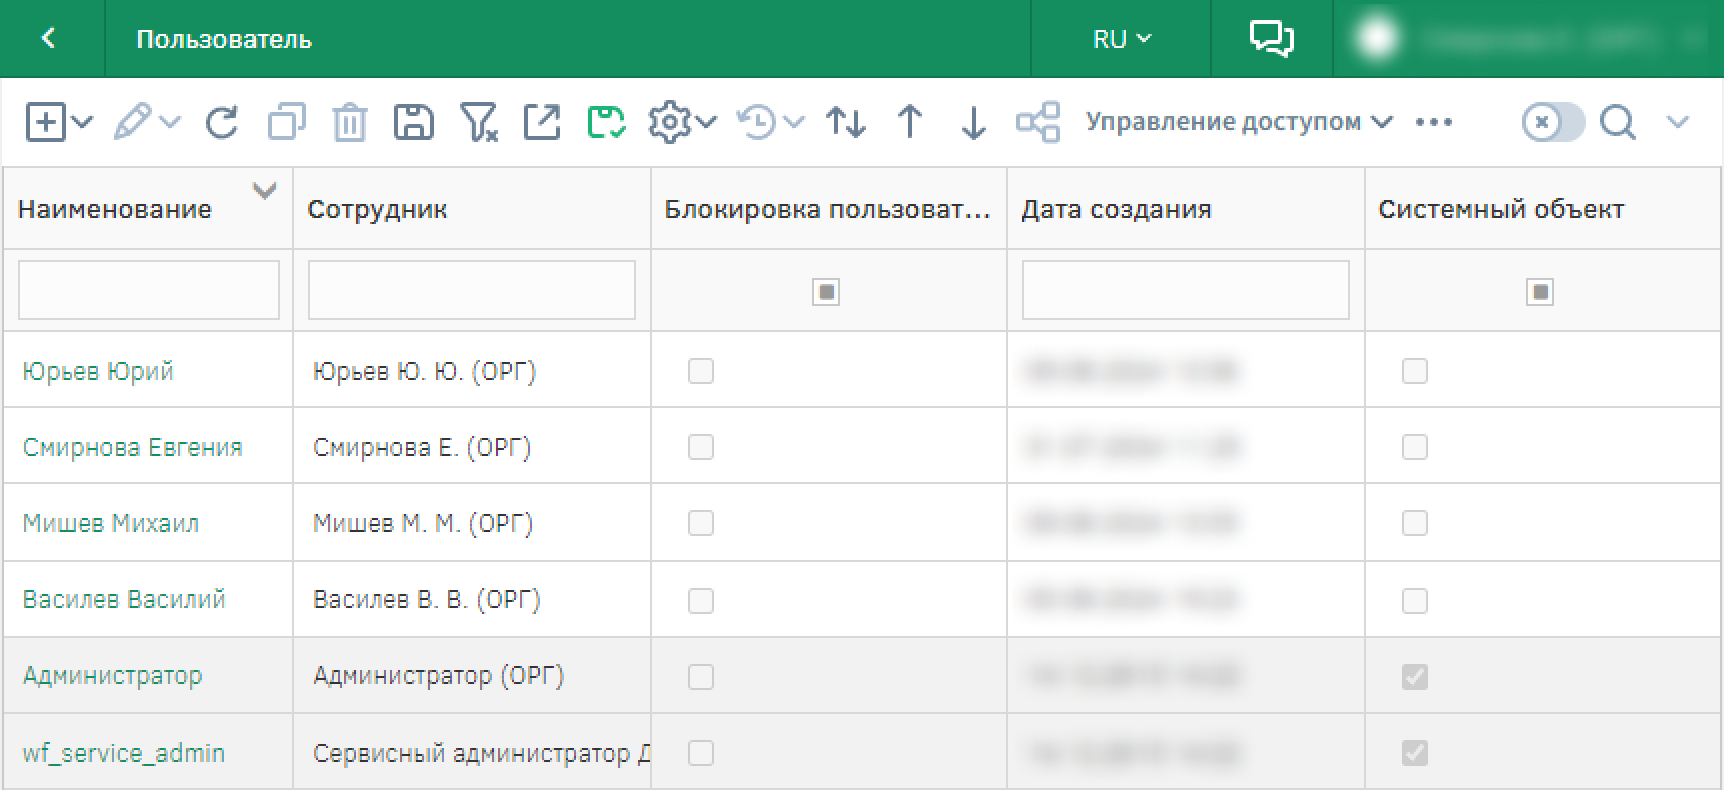
Task: Open the Администратор user link
Action: (112, 676)
